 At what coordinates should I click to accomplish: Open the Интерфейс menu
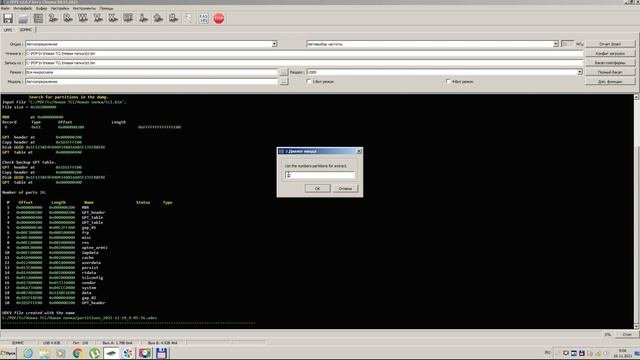coord(22,8)
